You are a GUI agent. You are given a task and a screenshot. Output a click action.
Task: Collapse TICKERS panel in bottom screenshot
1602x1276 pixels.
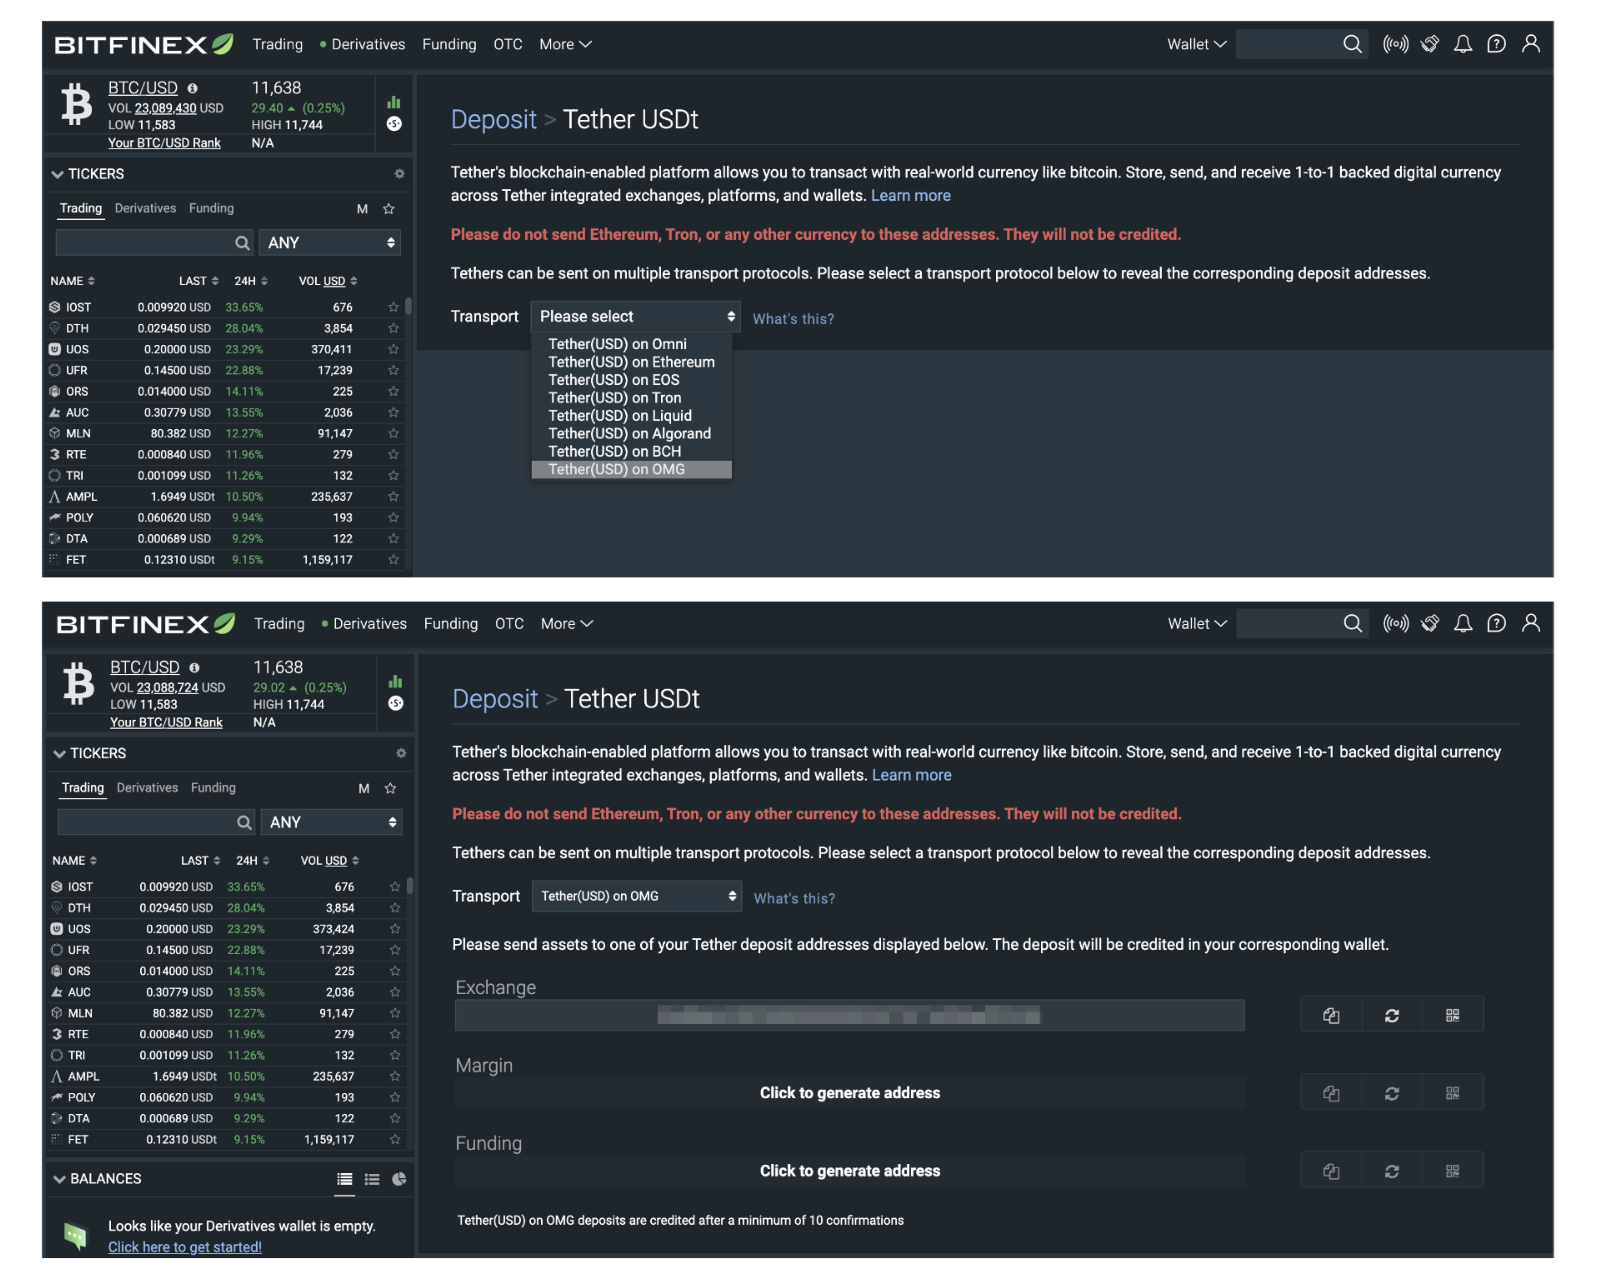[60, 753]
